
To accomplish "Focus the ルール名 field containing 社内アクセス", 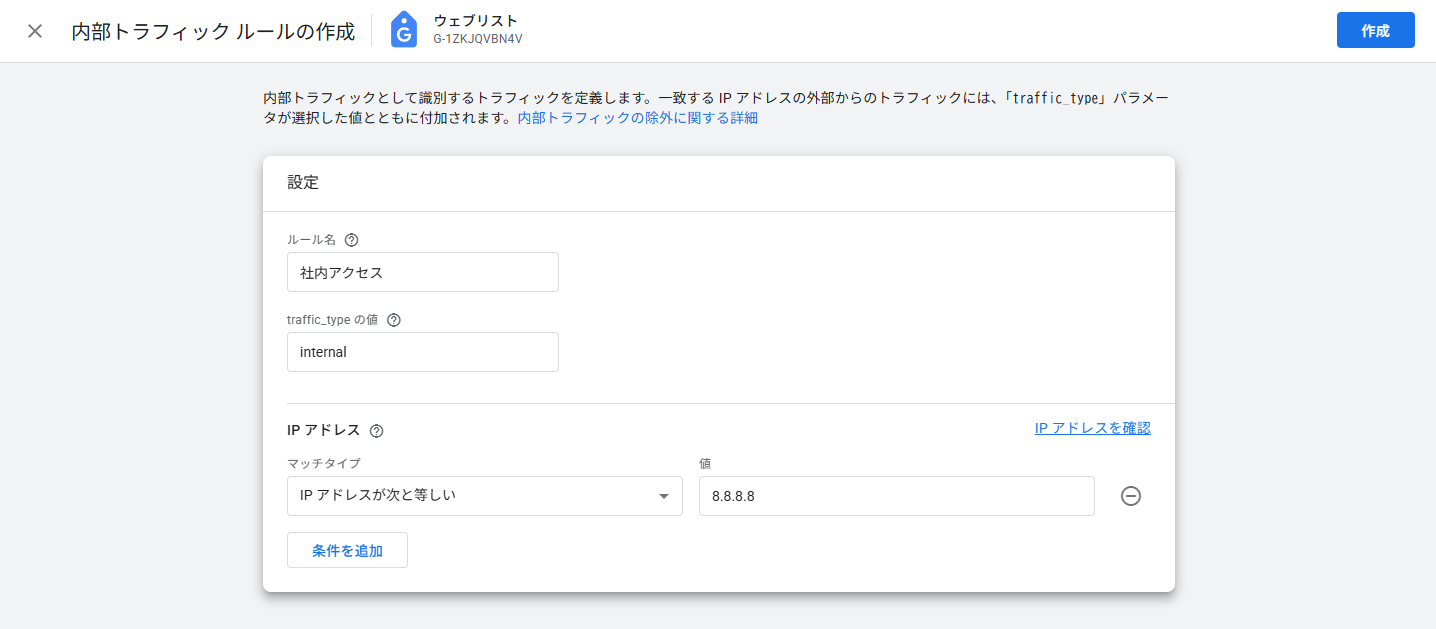I will tap(422, 272).
